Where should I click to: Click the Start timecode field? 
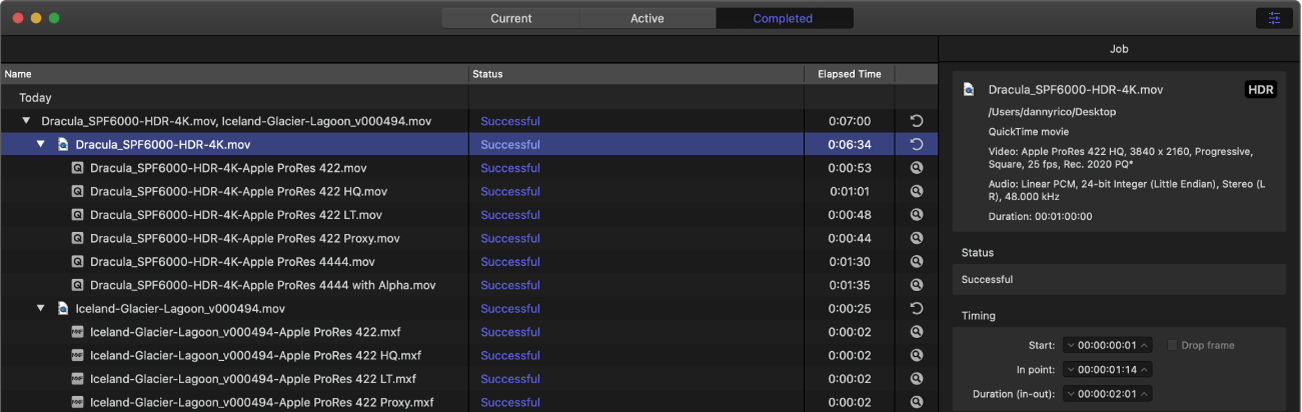coord(1108,345)
